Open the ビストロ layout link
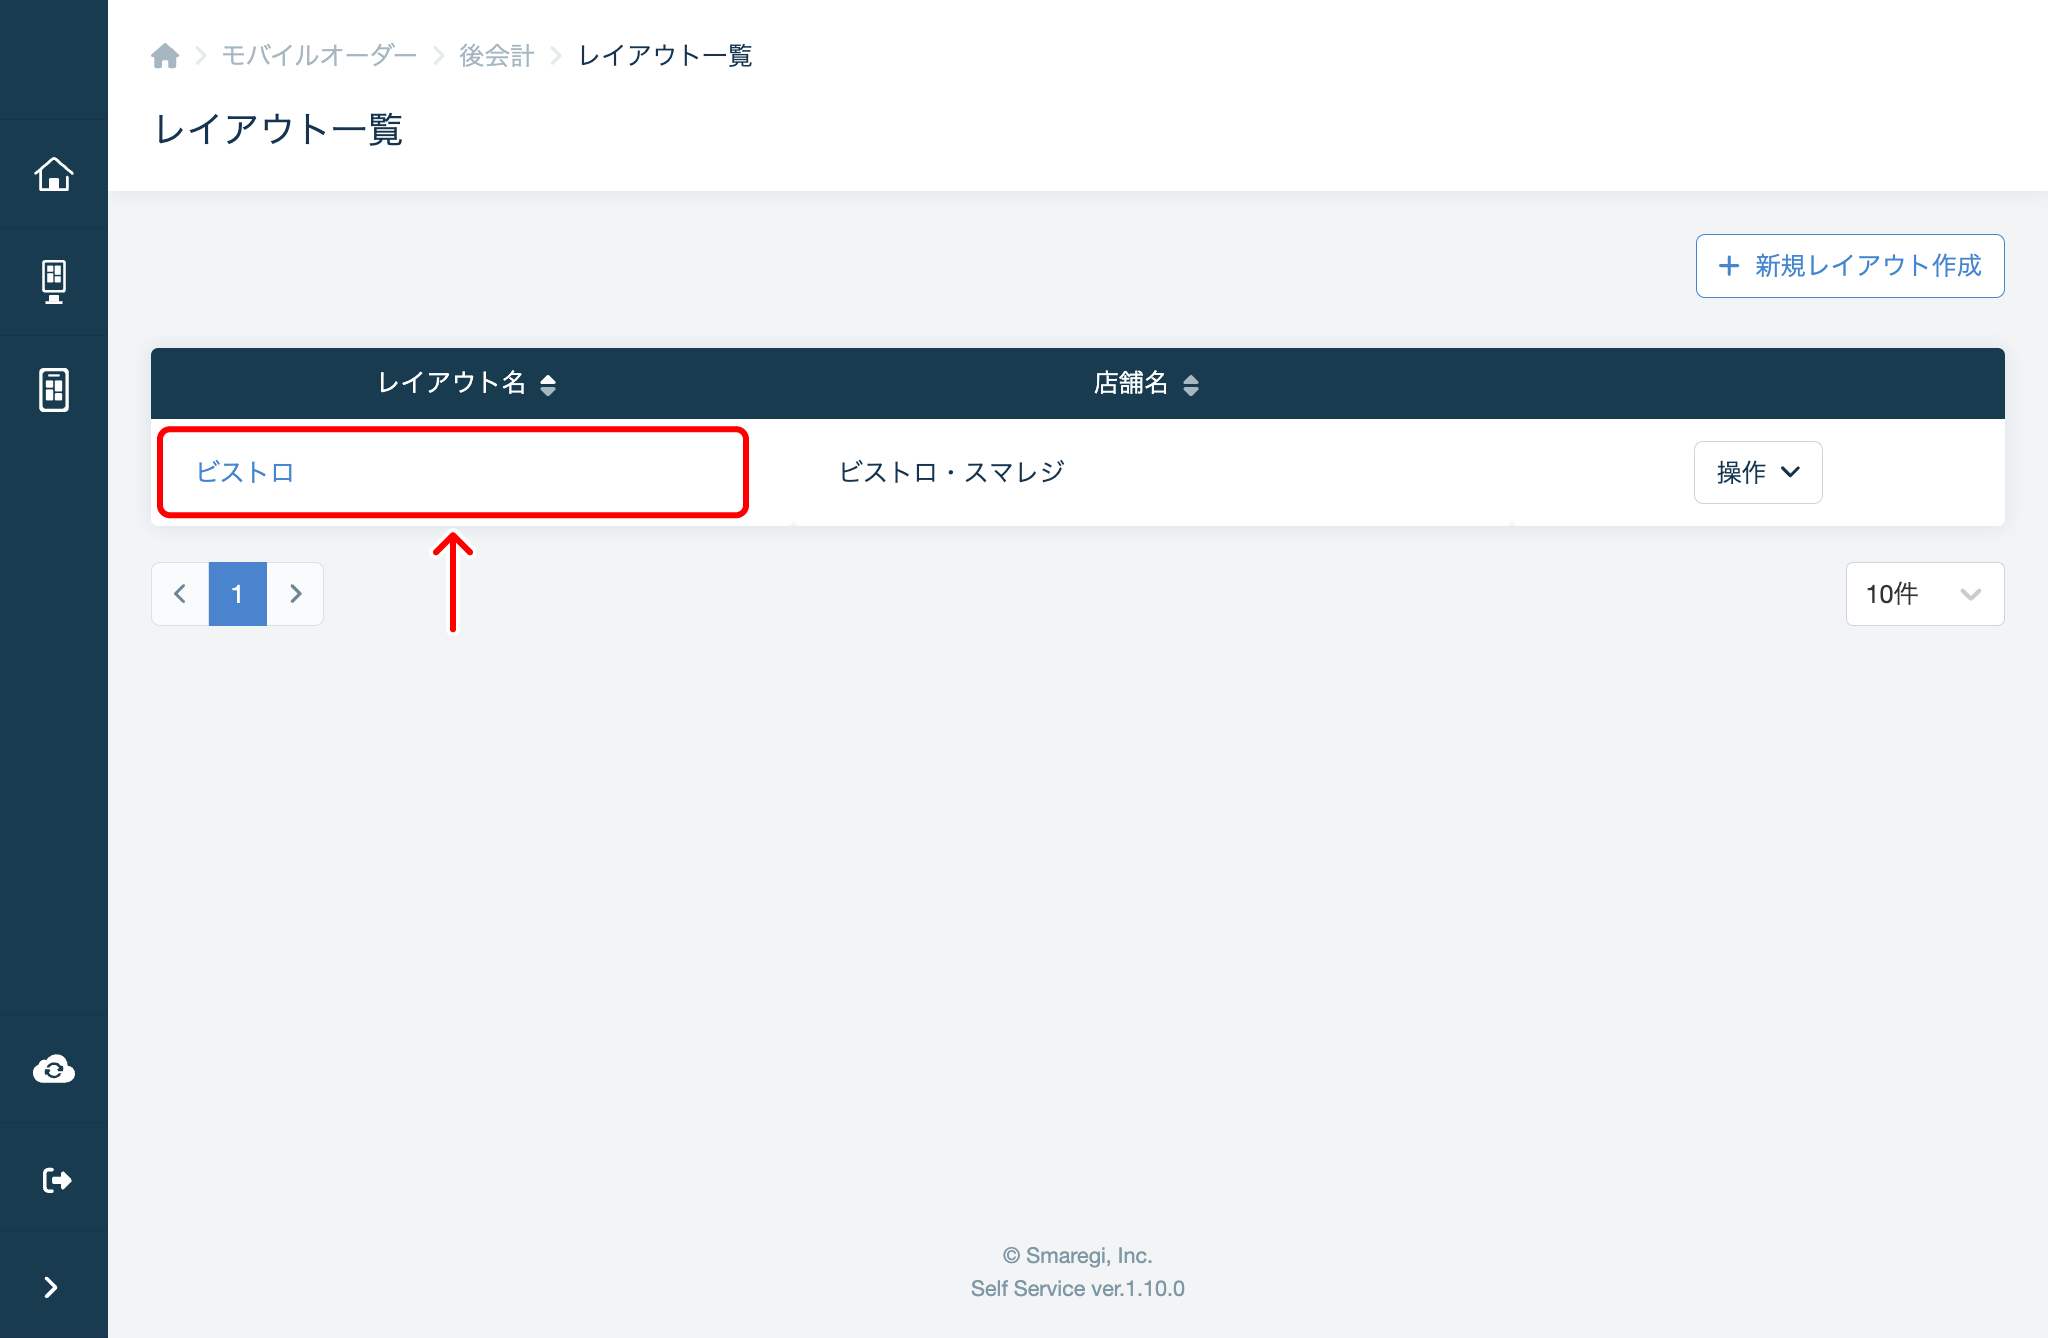The width and height of the screenshot is (2048, 1338). pos(247,472)
